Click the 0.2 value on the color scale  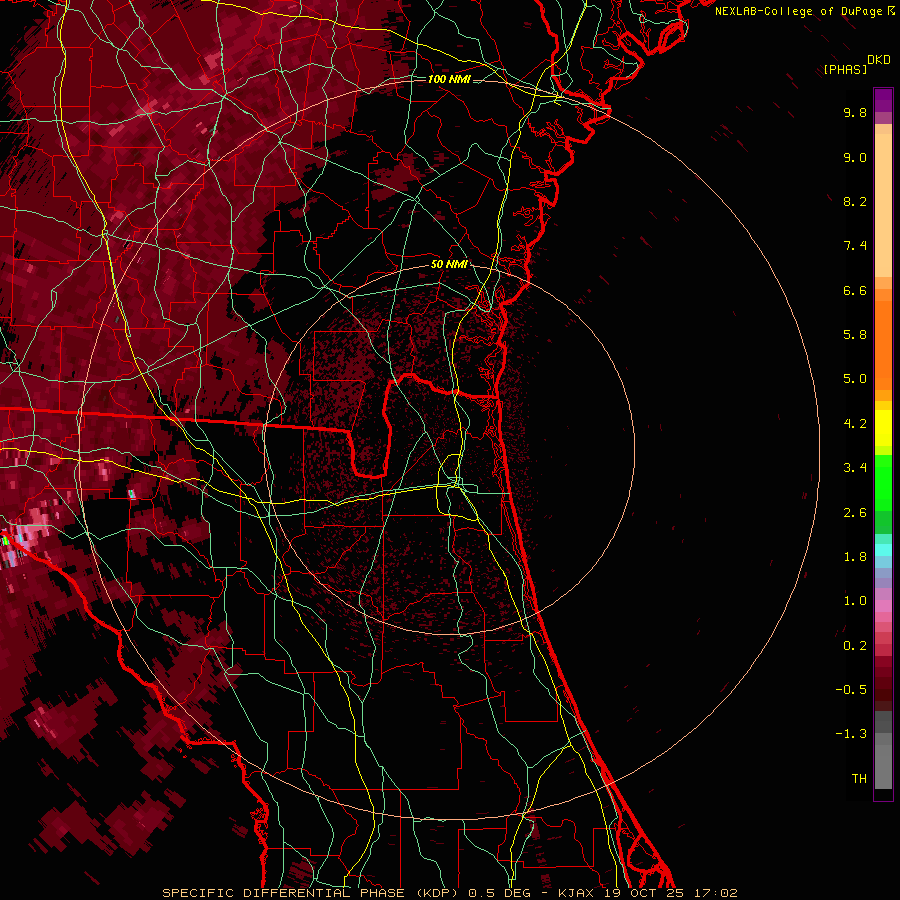855,646
